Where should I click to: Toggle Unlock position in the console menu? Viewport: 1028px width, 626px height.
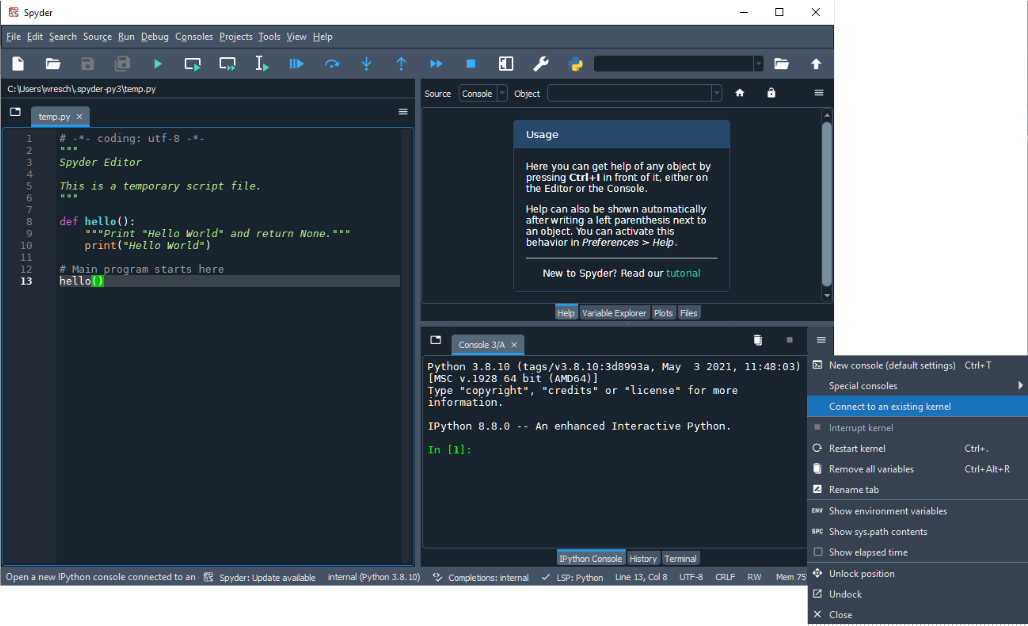coord(861,573)
